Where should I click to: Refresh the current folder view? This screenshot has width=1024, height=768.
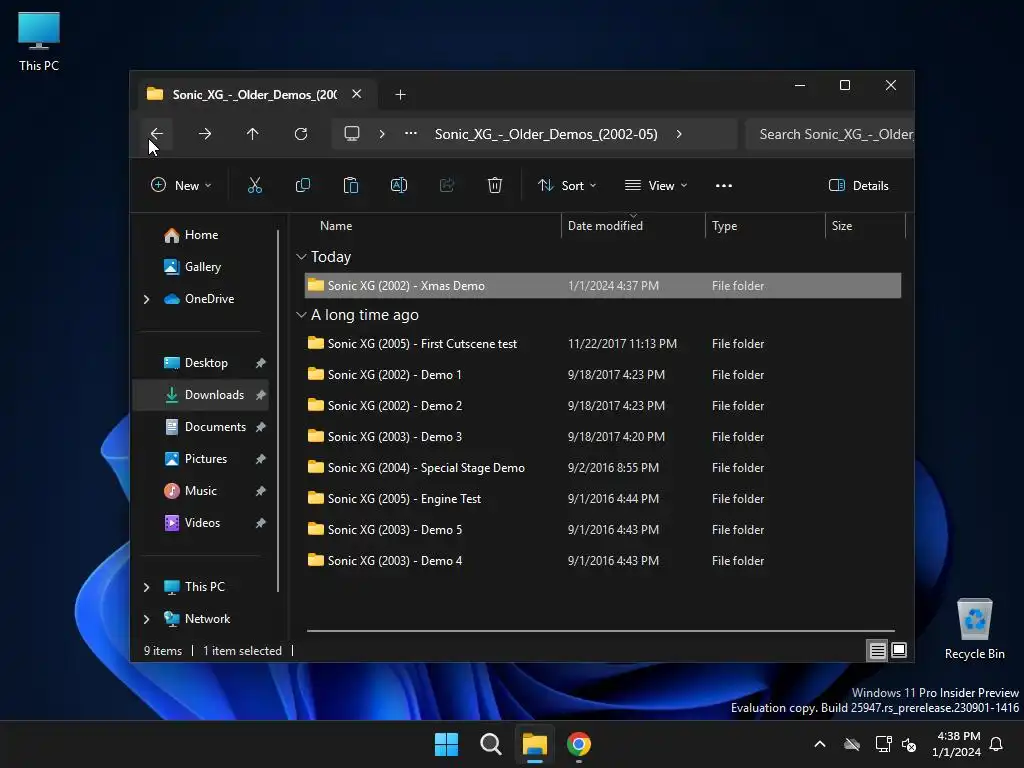301,134
